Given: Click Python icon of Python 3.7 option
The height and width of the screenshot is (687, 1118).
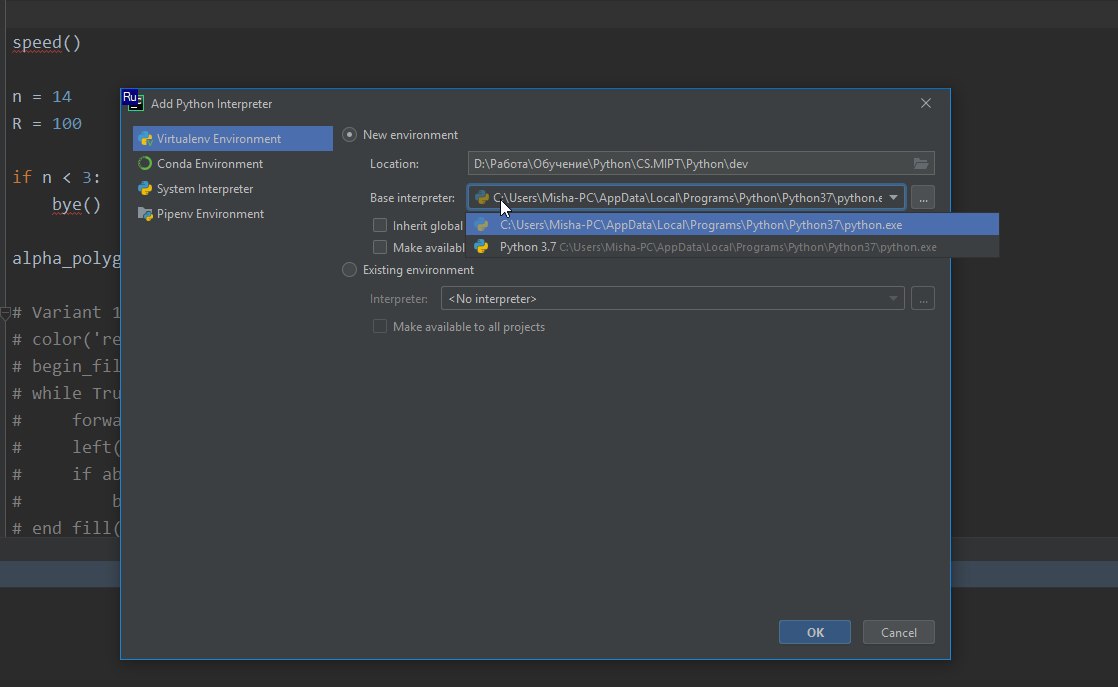Looking at the screenshot, I should click(x=481, y=247).
